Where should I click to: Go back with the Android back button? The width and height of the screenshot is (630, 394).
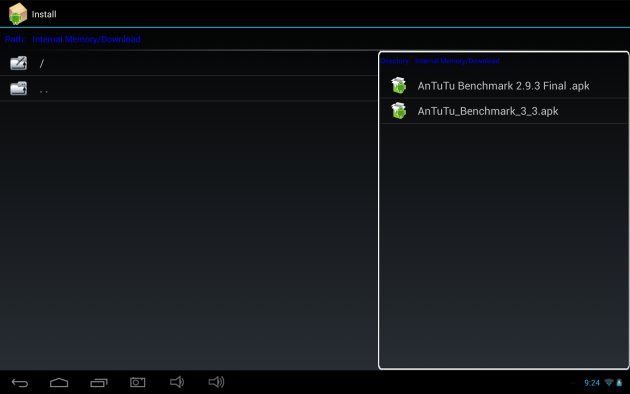pos(20,383)
